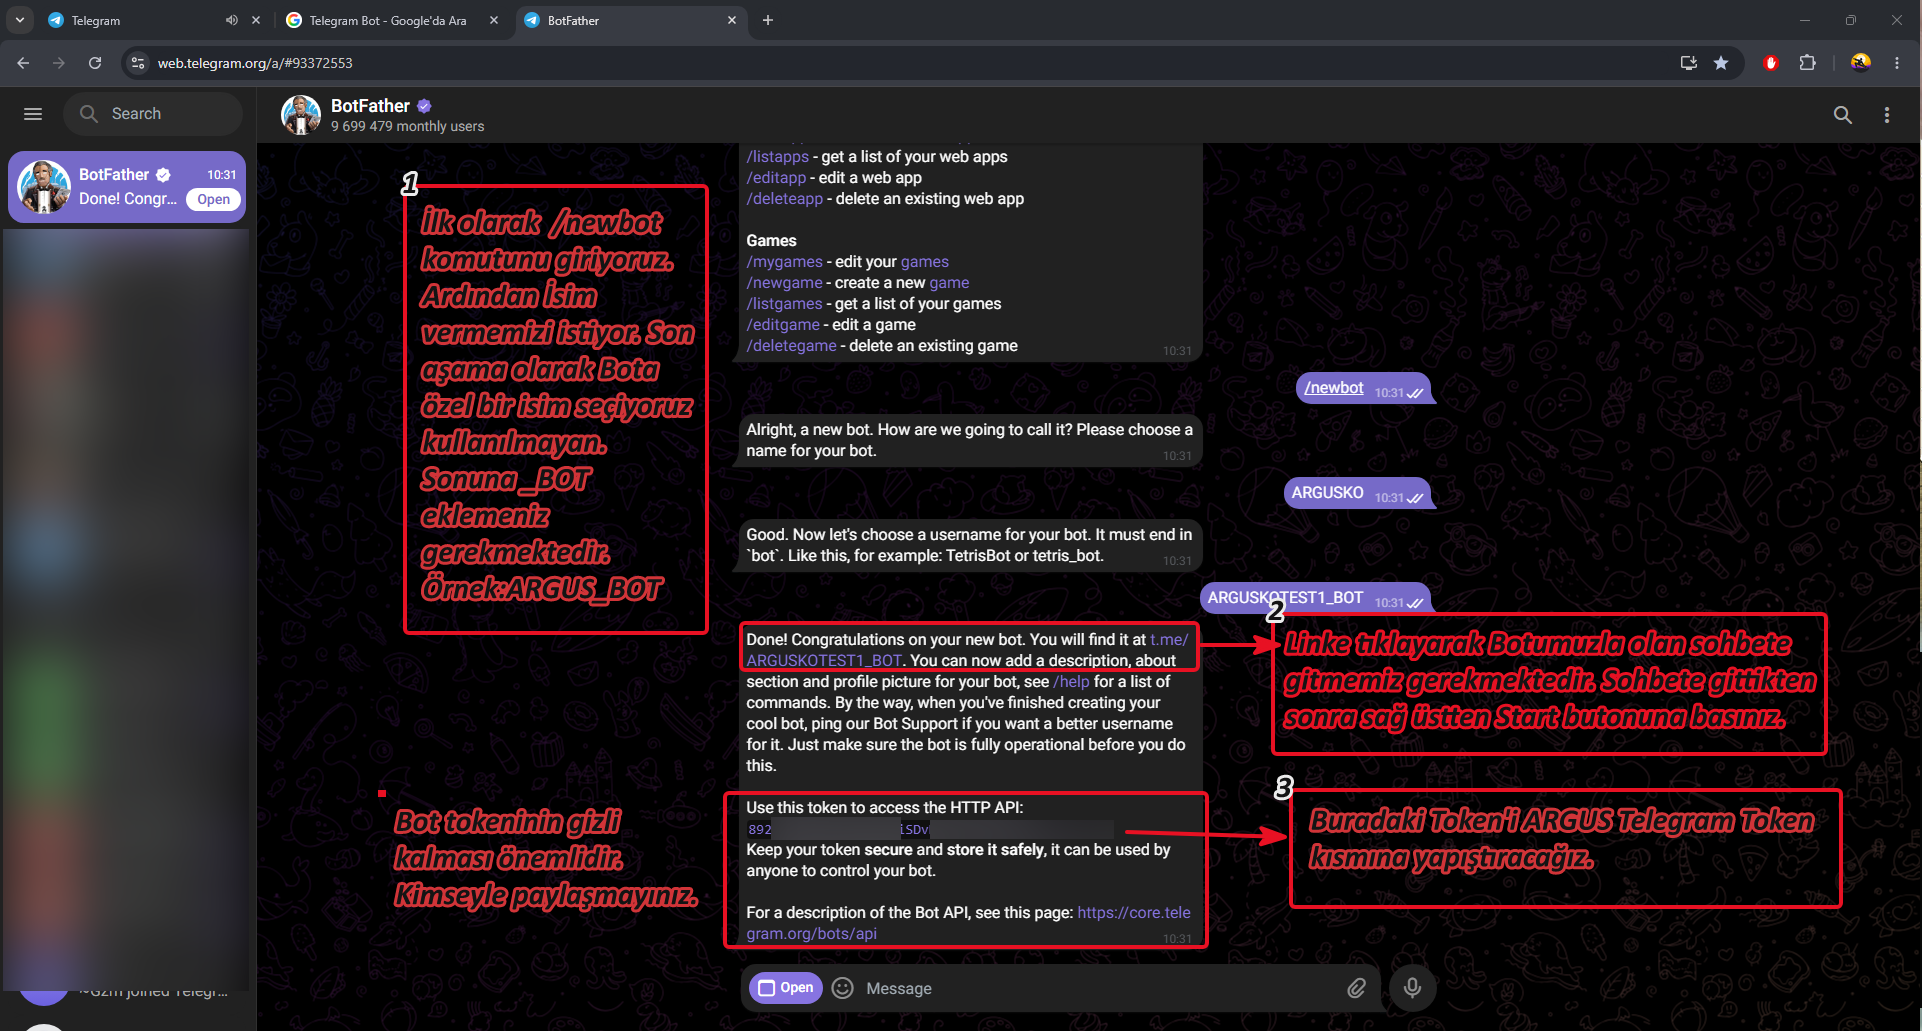1922x1031 pixels.
Task: Attach a file with paperclip icon
Action: pyautogui.click(x=1356, y=988)
